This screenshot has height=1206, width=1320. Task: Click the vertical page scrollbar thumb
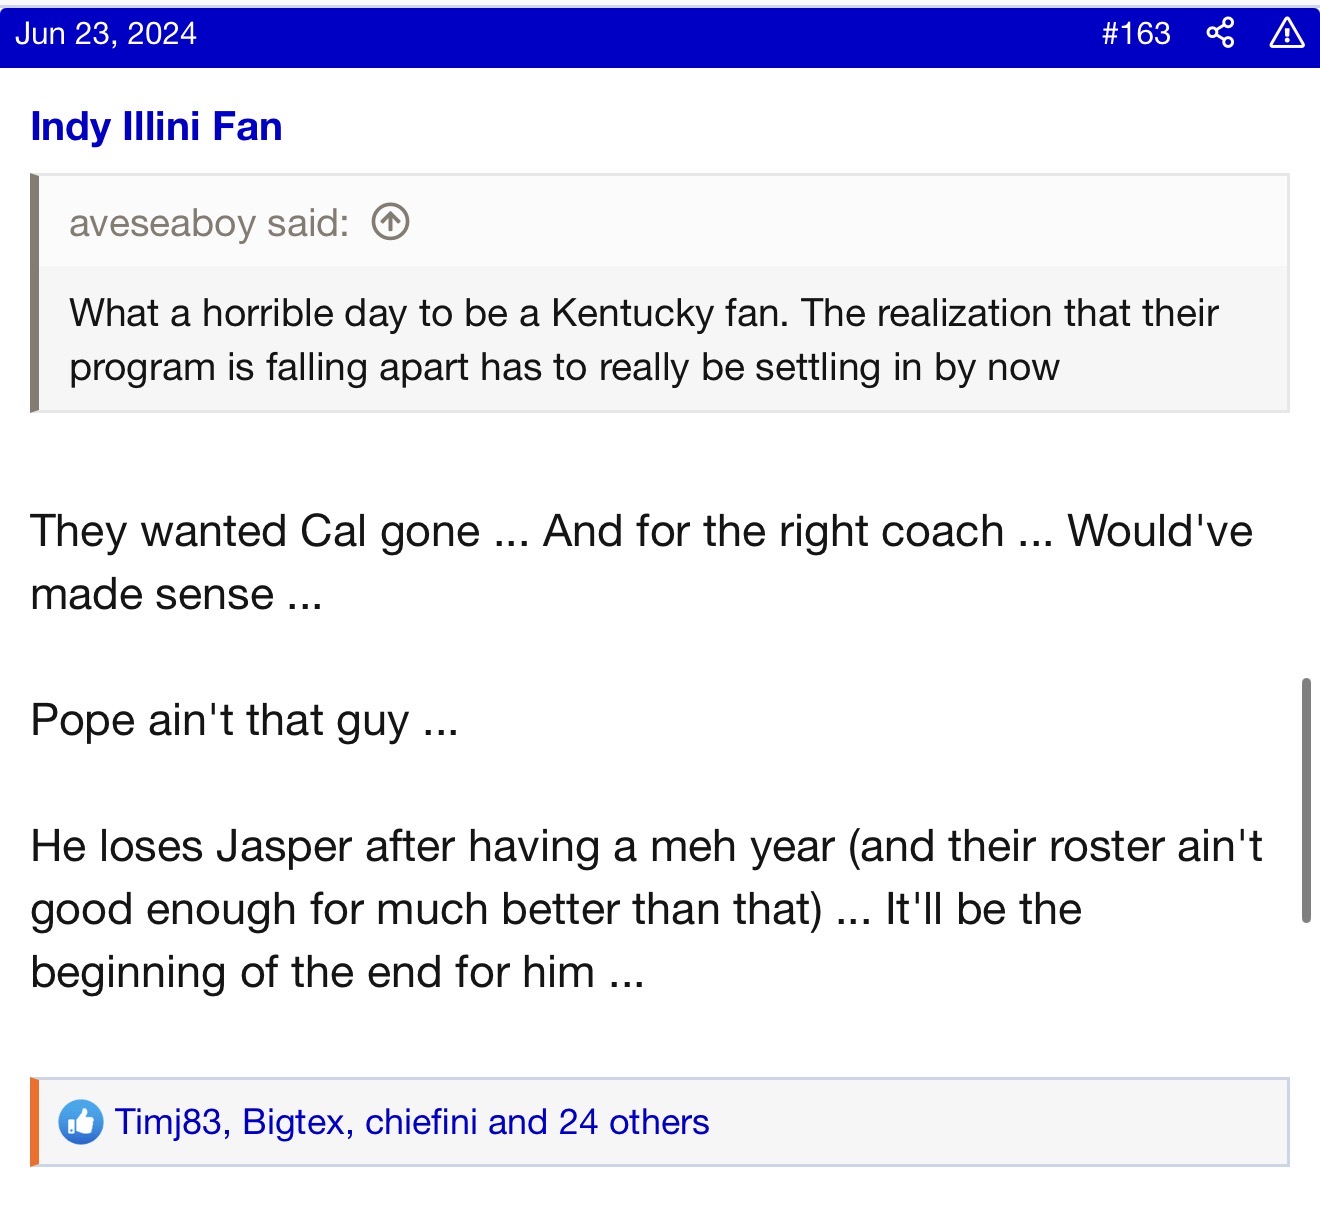pyautogui.click(x=1306, y=800)
